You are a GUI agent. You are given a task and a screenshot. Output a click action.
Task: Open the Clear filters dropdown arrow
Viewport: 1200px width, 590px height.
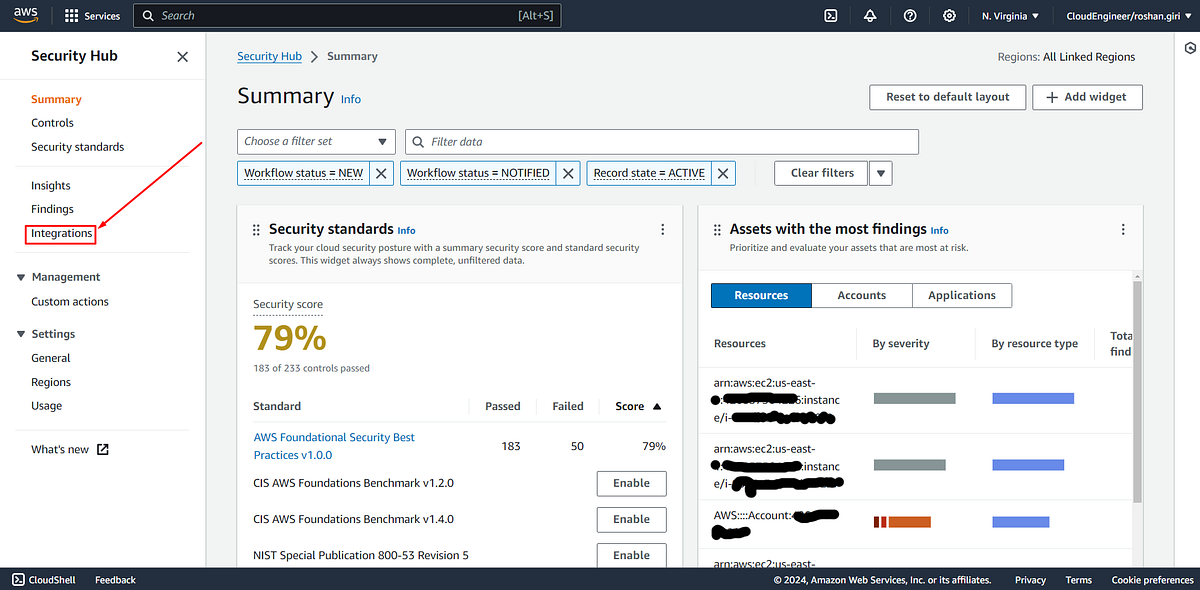tap(880, 173)
